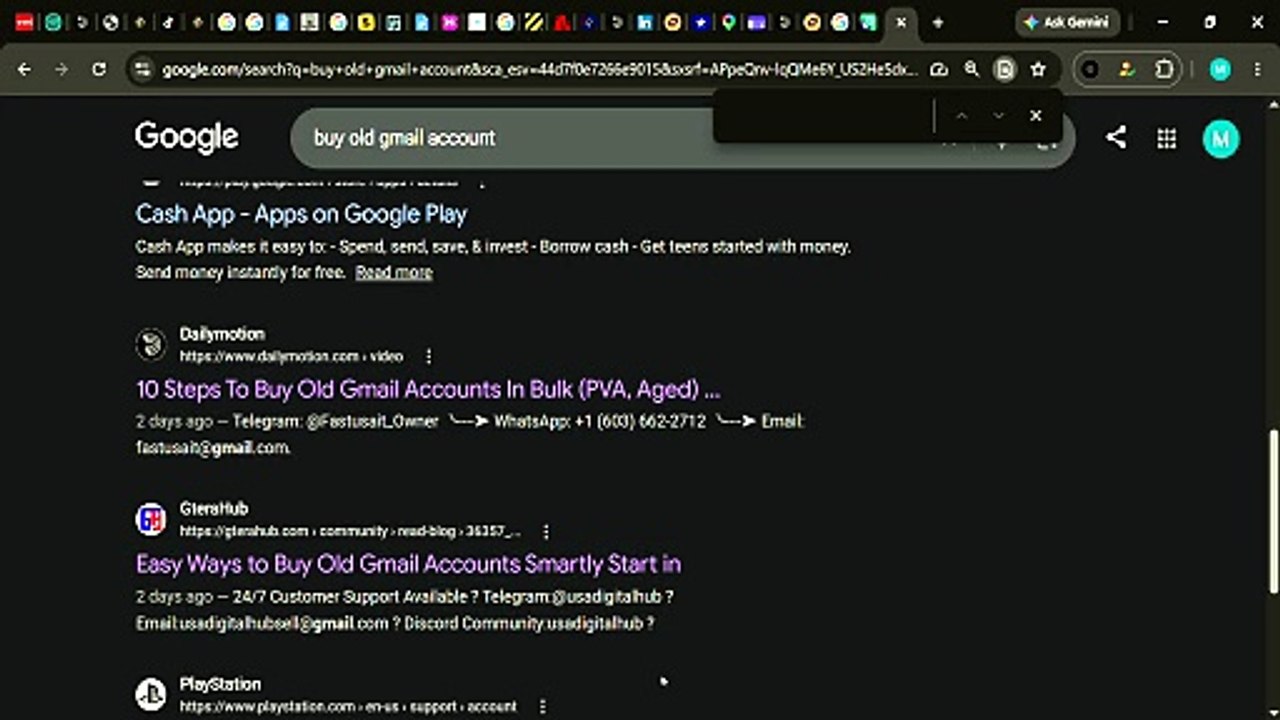Open more options for GtersHub result

pyautogui.click(x=545, y=531)
